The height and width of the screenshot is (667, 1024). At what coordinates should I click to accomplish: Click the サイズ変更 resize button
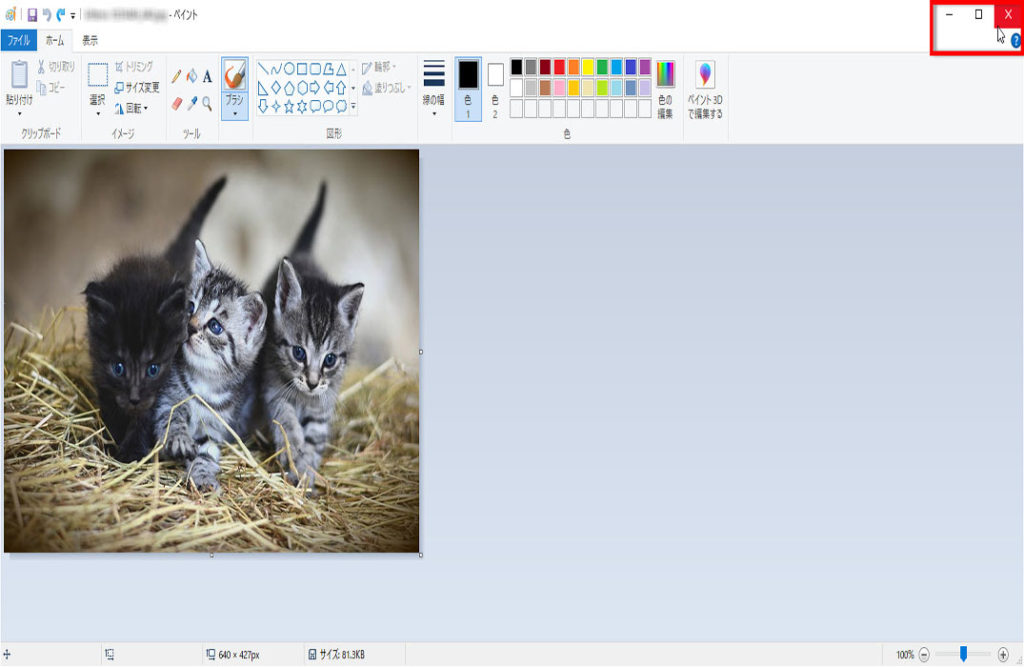coord(136,87)
